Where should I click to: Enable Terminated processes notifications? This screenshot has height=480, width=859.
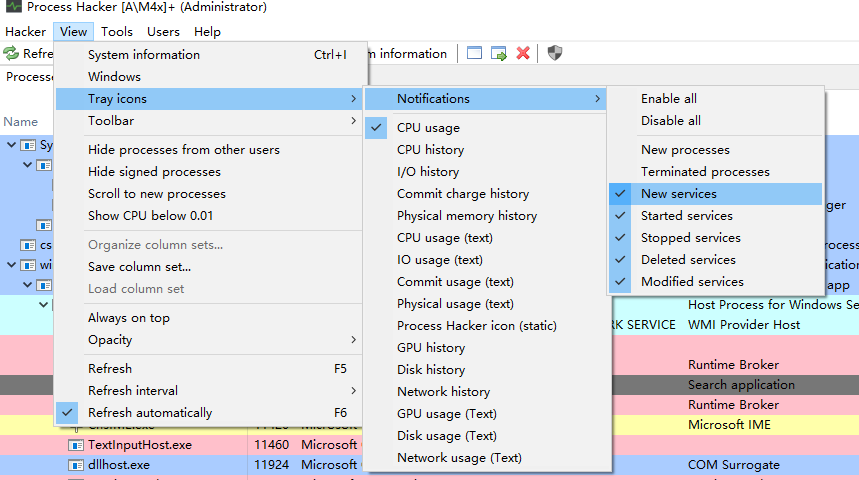715,172
